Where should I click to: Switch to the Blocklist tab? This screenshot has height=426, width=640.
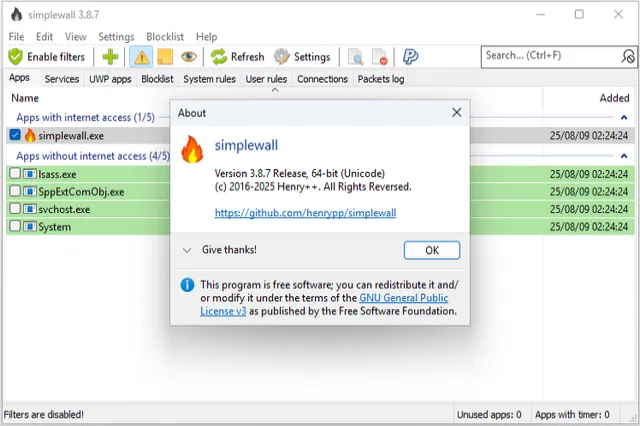click(157, 79)
